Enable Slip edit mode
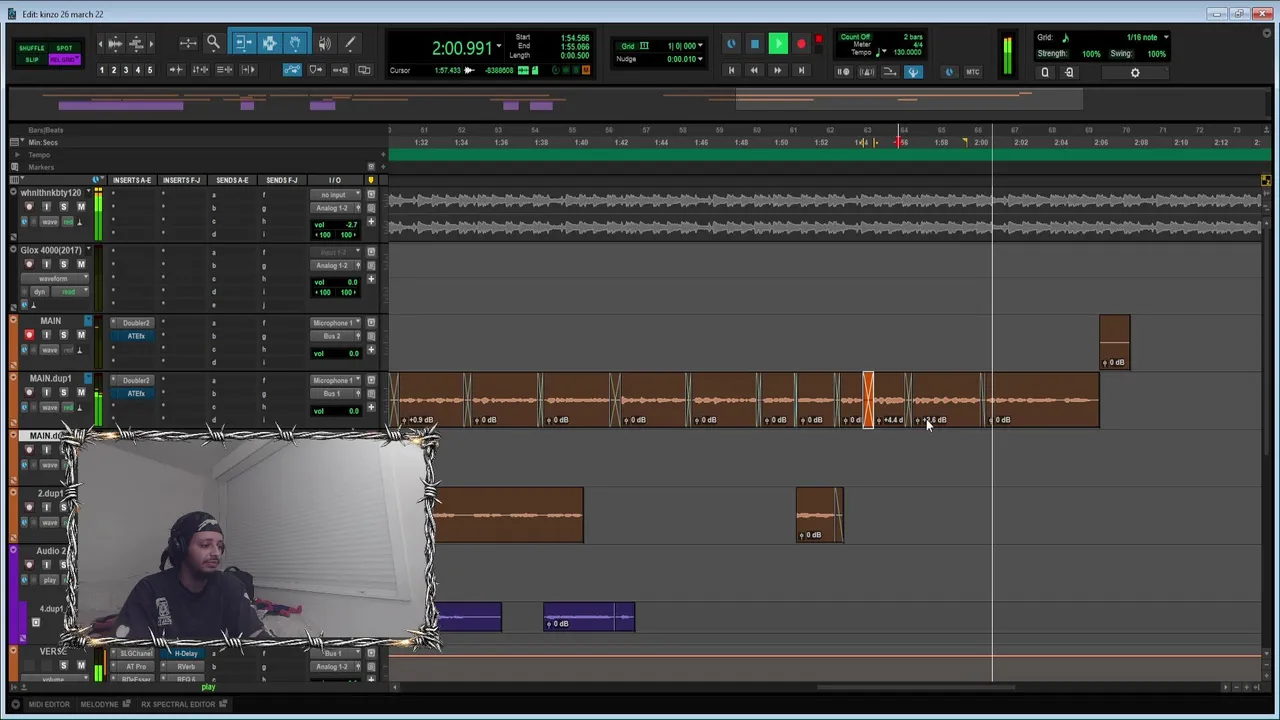This screenshot has height=720, width=1280. coord(32,60)
